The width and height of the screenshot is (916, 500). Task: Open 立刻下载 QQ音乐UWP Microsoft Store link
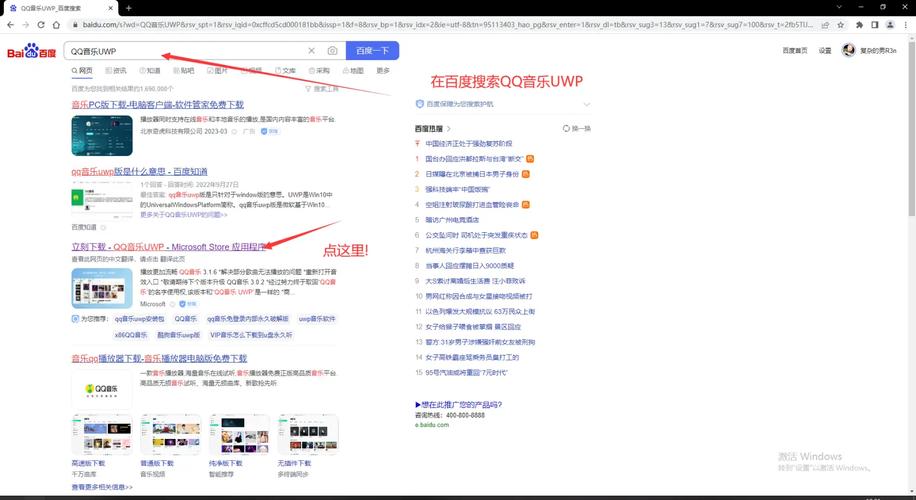click(x=169, y=247)
